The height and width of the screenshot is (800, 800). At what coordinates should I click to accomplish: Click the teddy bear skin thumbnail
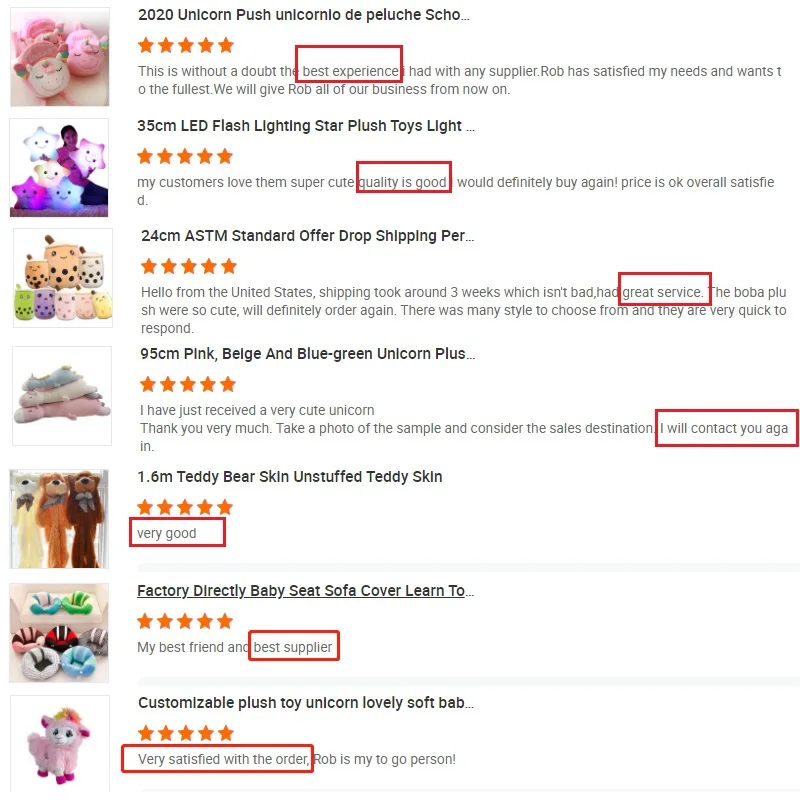tap(59, 519)
